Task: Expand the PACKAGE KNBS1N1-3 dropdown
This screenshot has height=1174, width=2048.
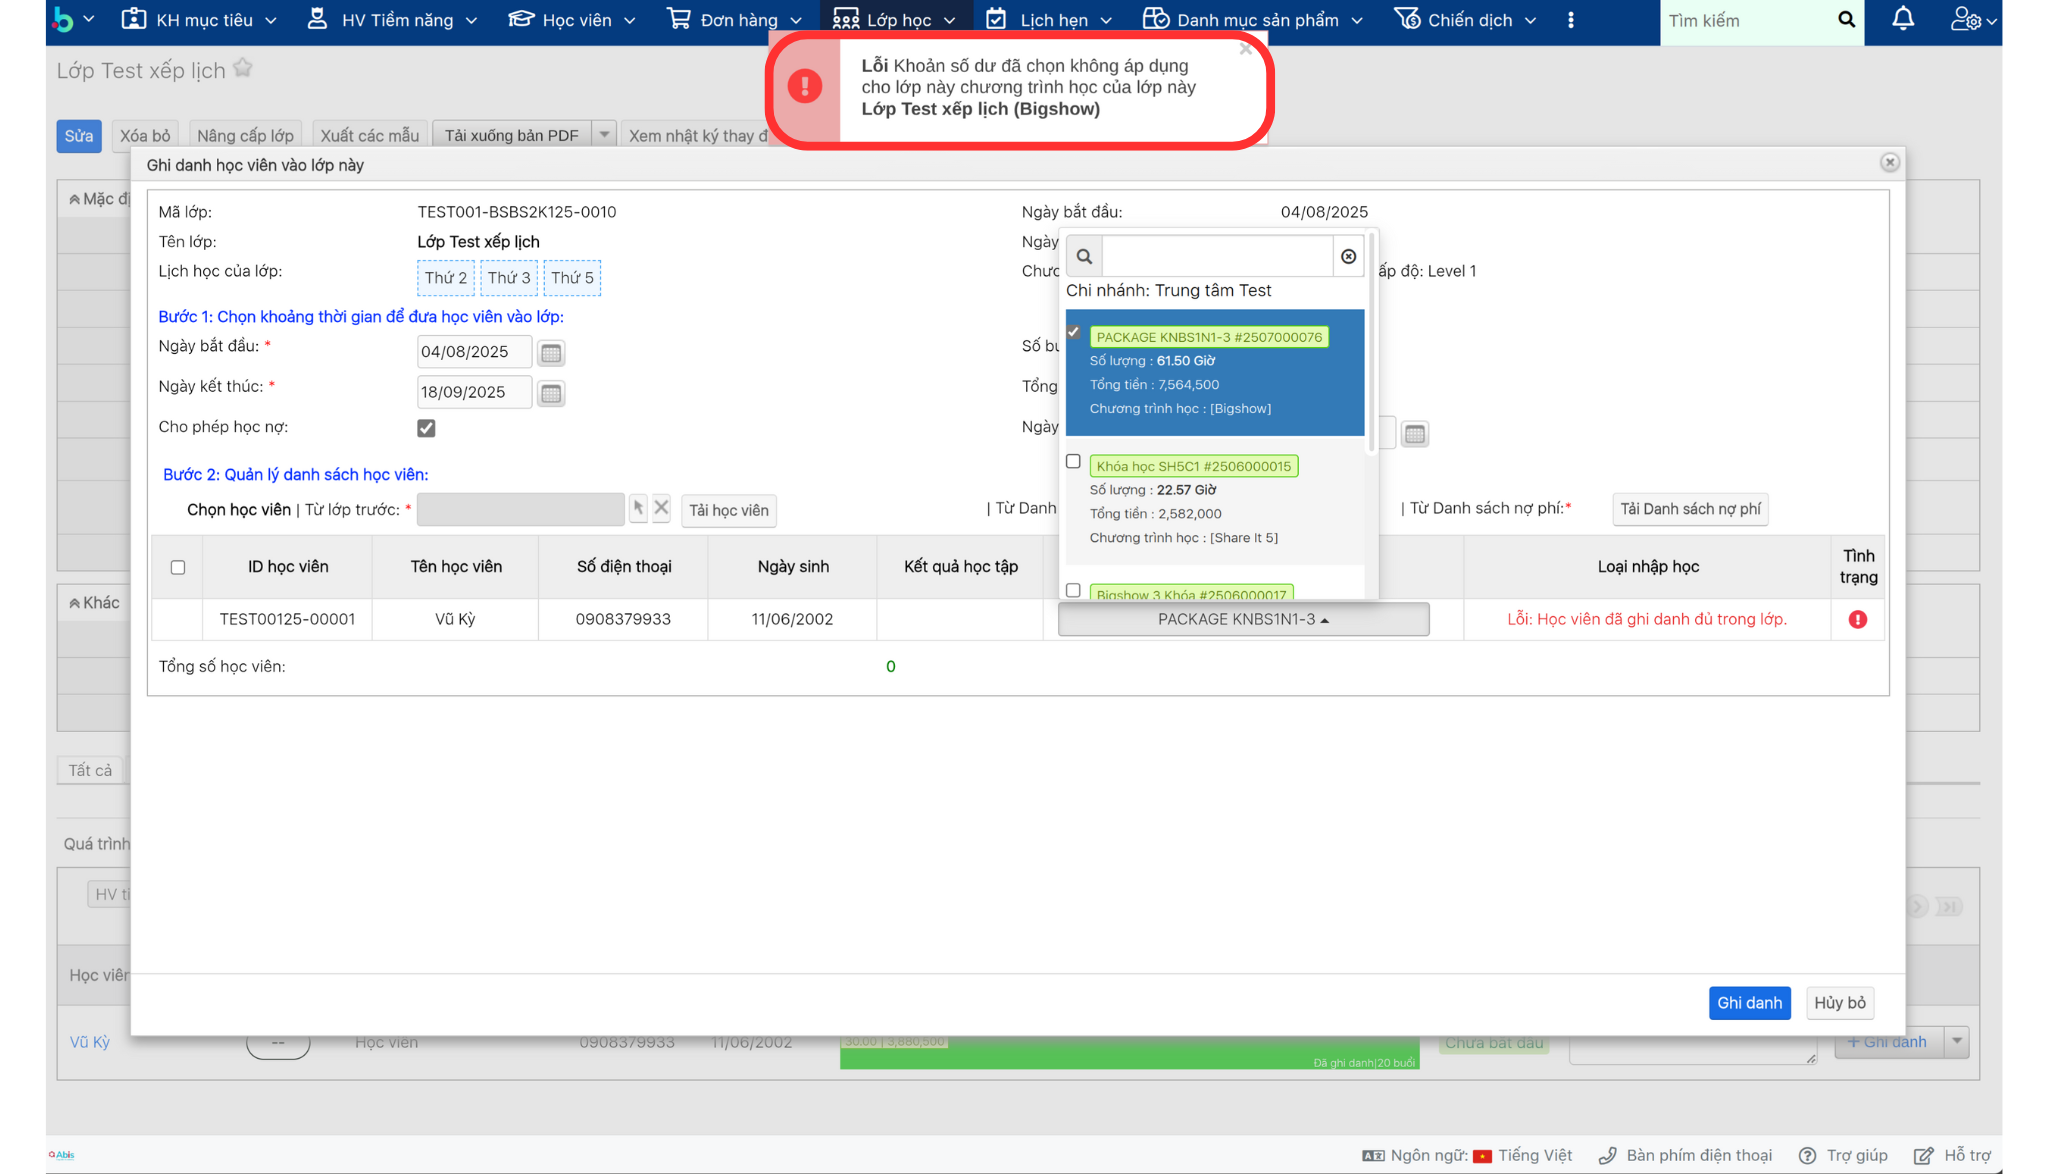Action: [1243, 620]
